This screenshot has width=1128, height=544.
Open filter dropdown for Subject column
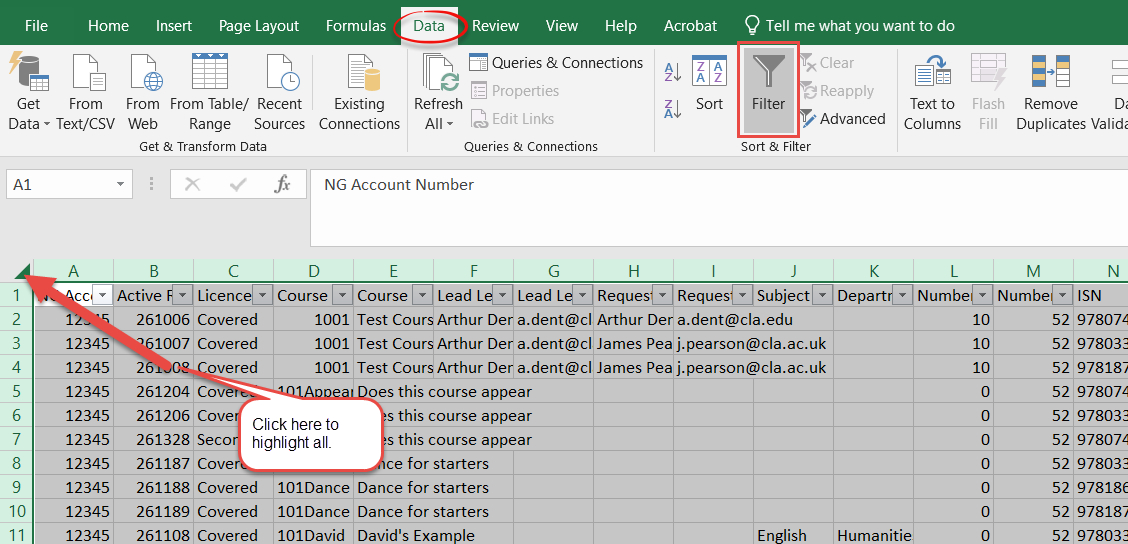(x=822, y=295)
